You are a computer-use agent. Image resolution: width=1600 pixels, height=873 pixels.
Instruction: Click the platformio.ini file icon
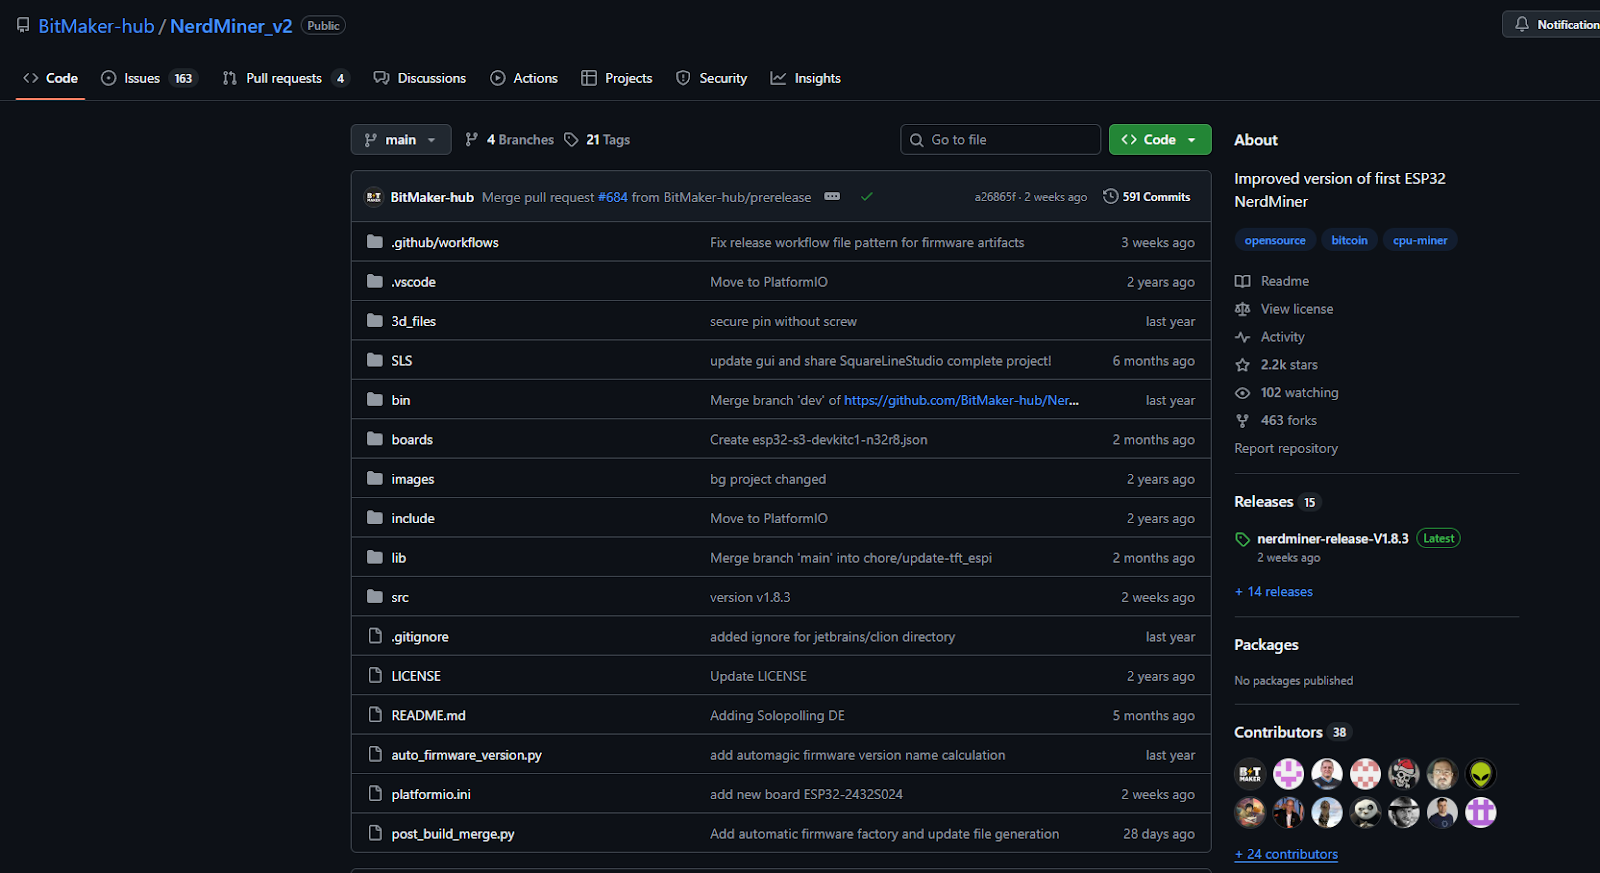pos(375,794)
